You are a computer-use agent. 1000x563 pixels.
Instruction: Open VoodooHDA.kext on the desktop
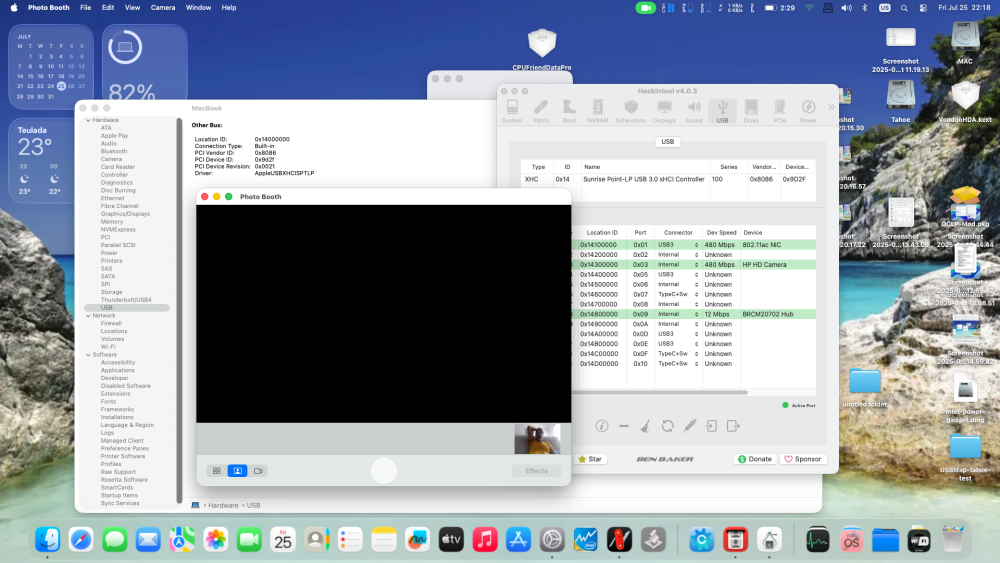[x=965, y=102]
